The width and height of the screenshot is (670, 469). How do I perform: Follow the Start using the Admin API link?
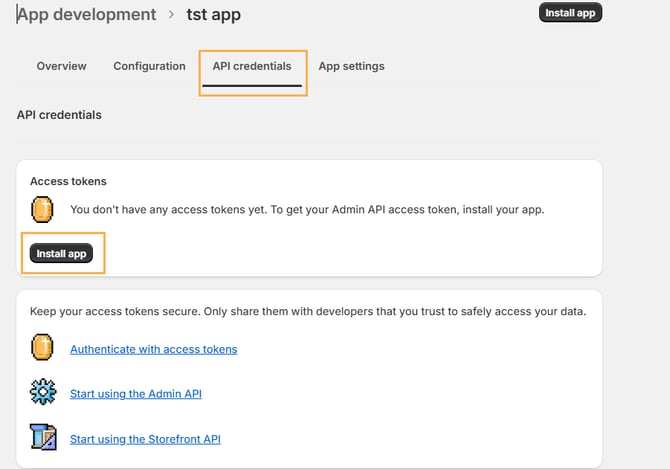[135, 394]
